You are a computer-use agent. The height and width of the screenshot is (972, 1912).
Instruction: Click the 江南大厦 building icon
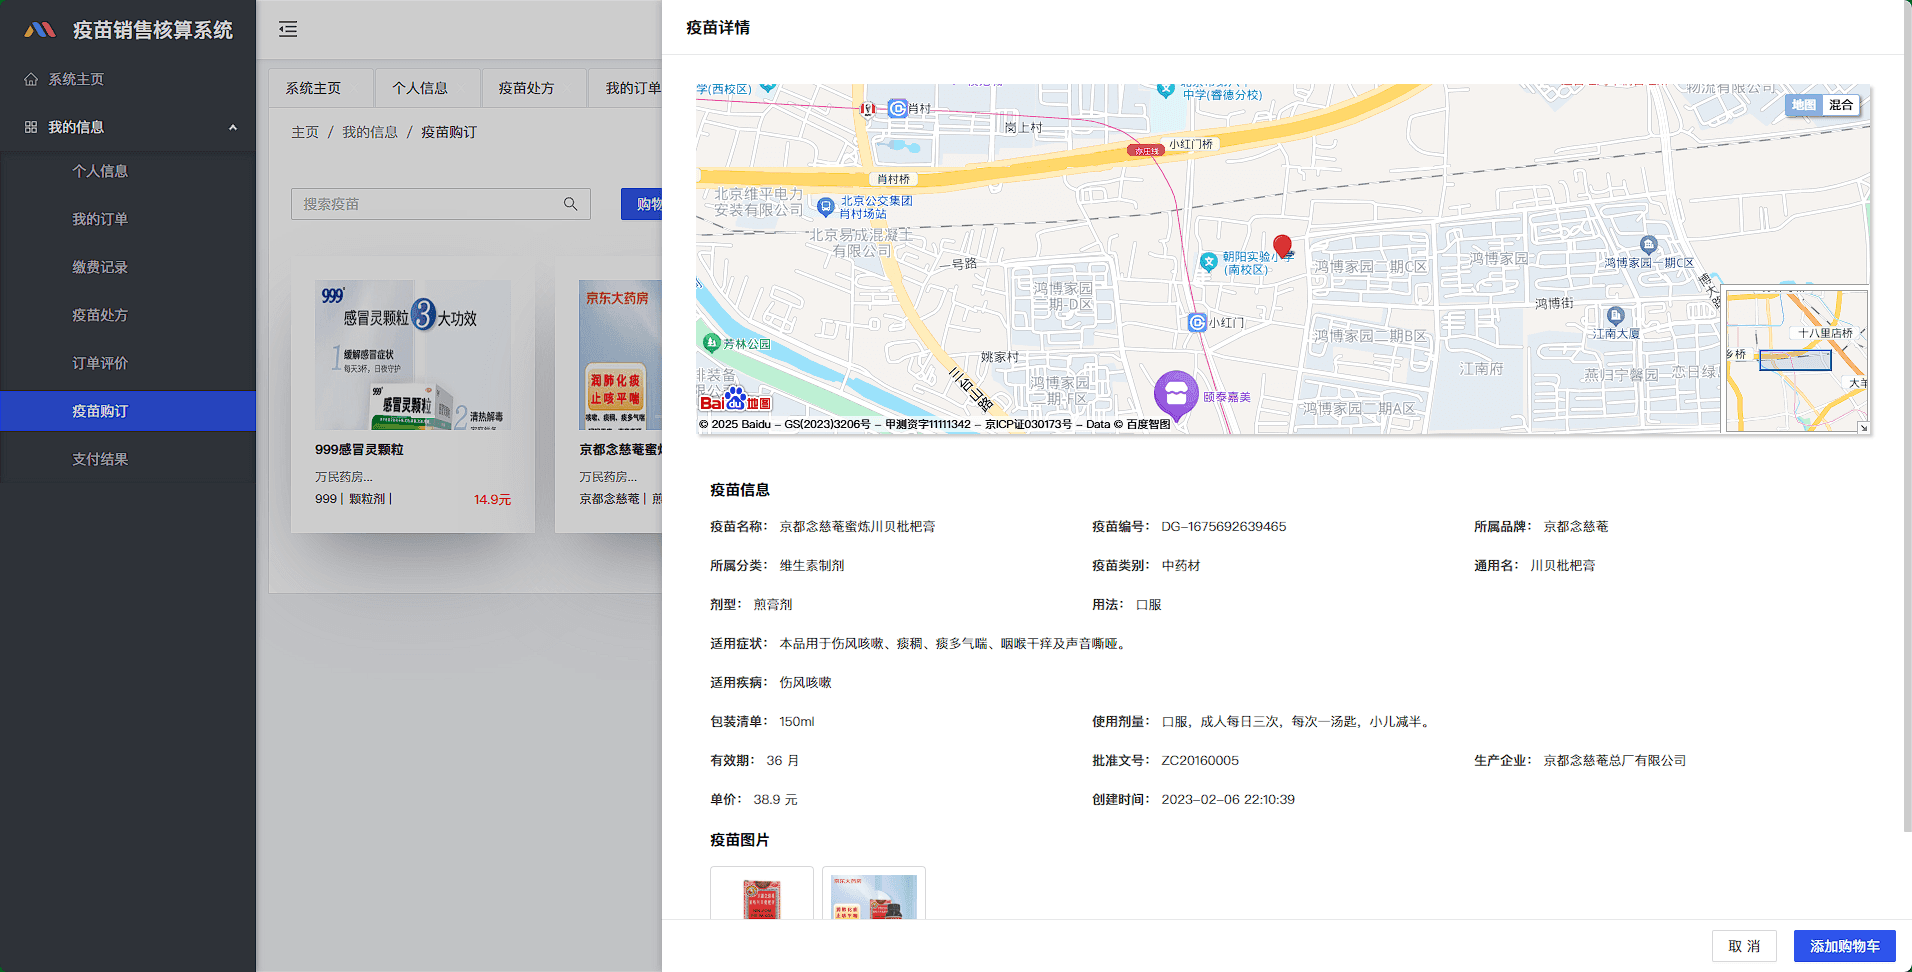click(x=1615, y=317)
